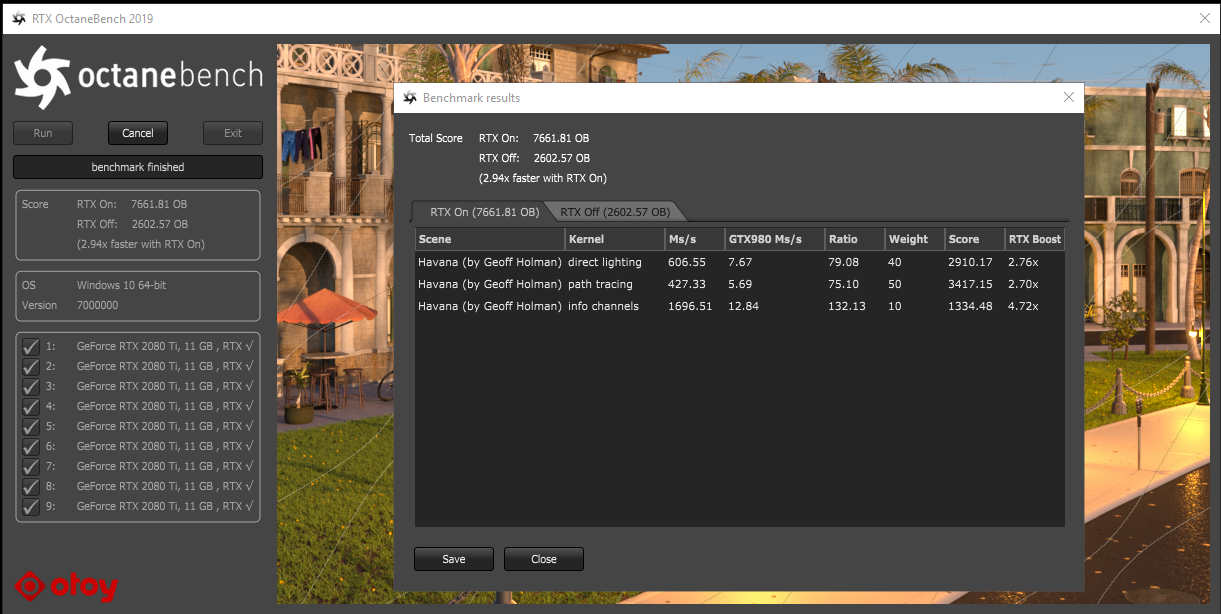Click the Close button in results dialog
This screenshot has height=614, width=1221.
544,559
